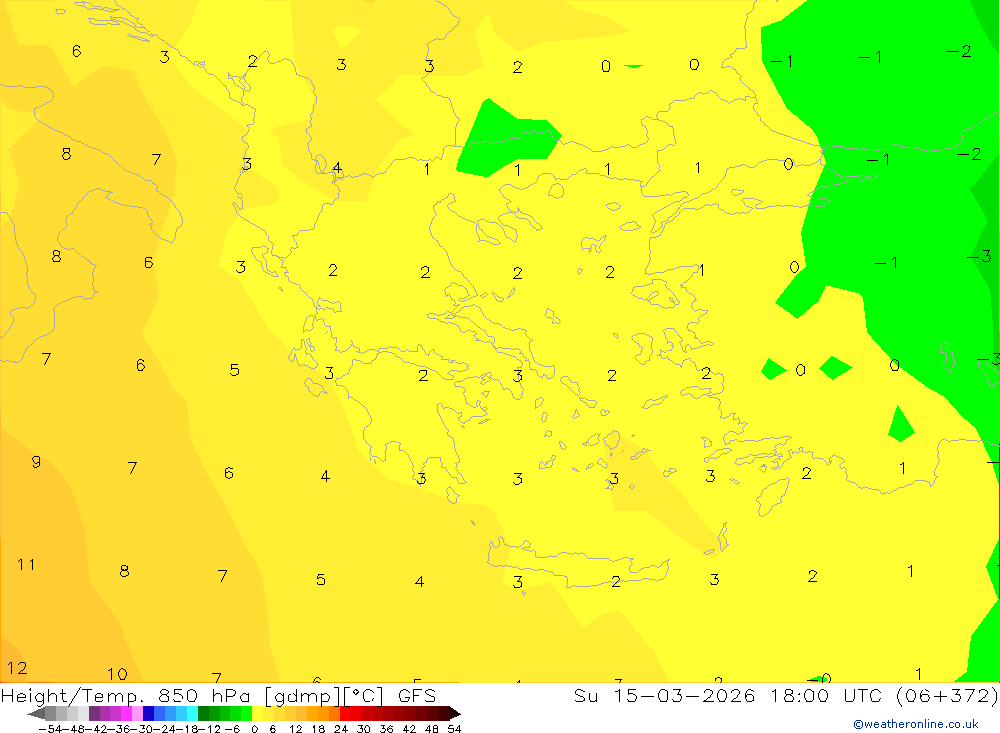Pick the bright red legend swatch at 24
The height and width of the screenshot is (733, 1000).
pyautogui.click(x=345, y=713)
